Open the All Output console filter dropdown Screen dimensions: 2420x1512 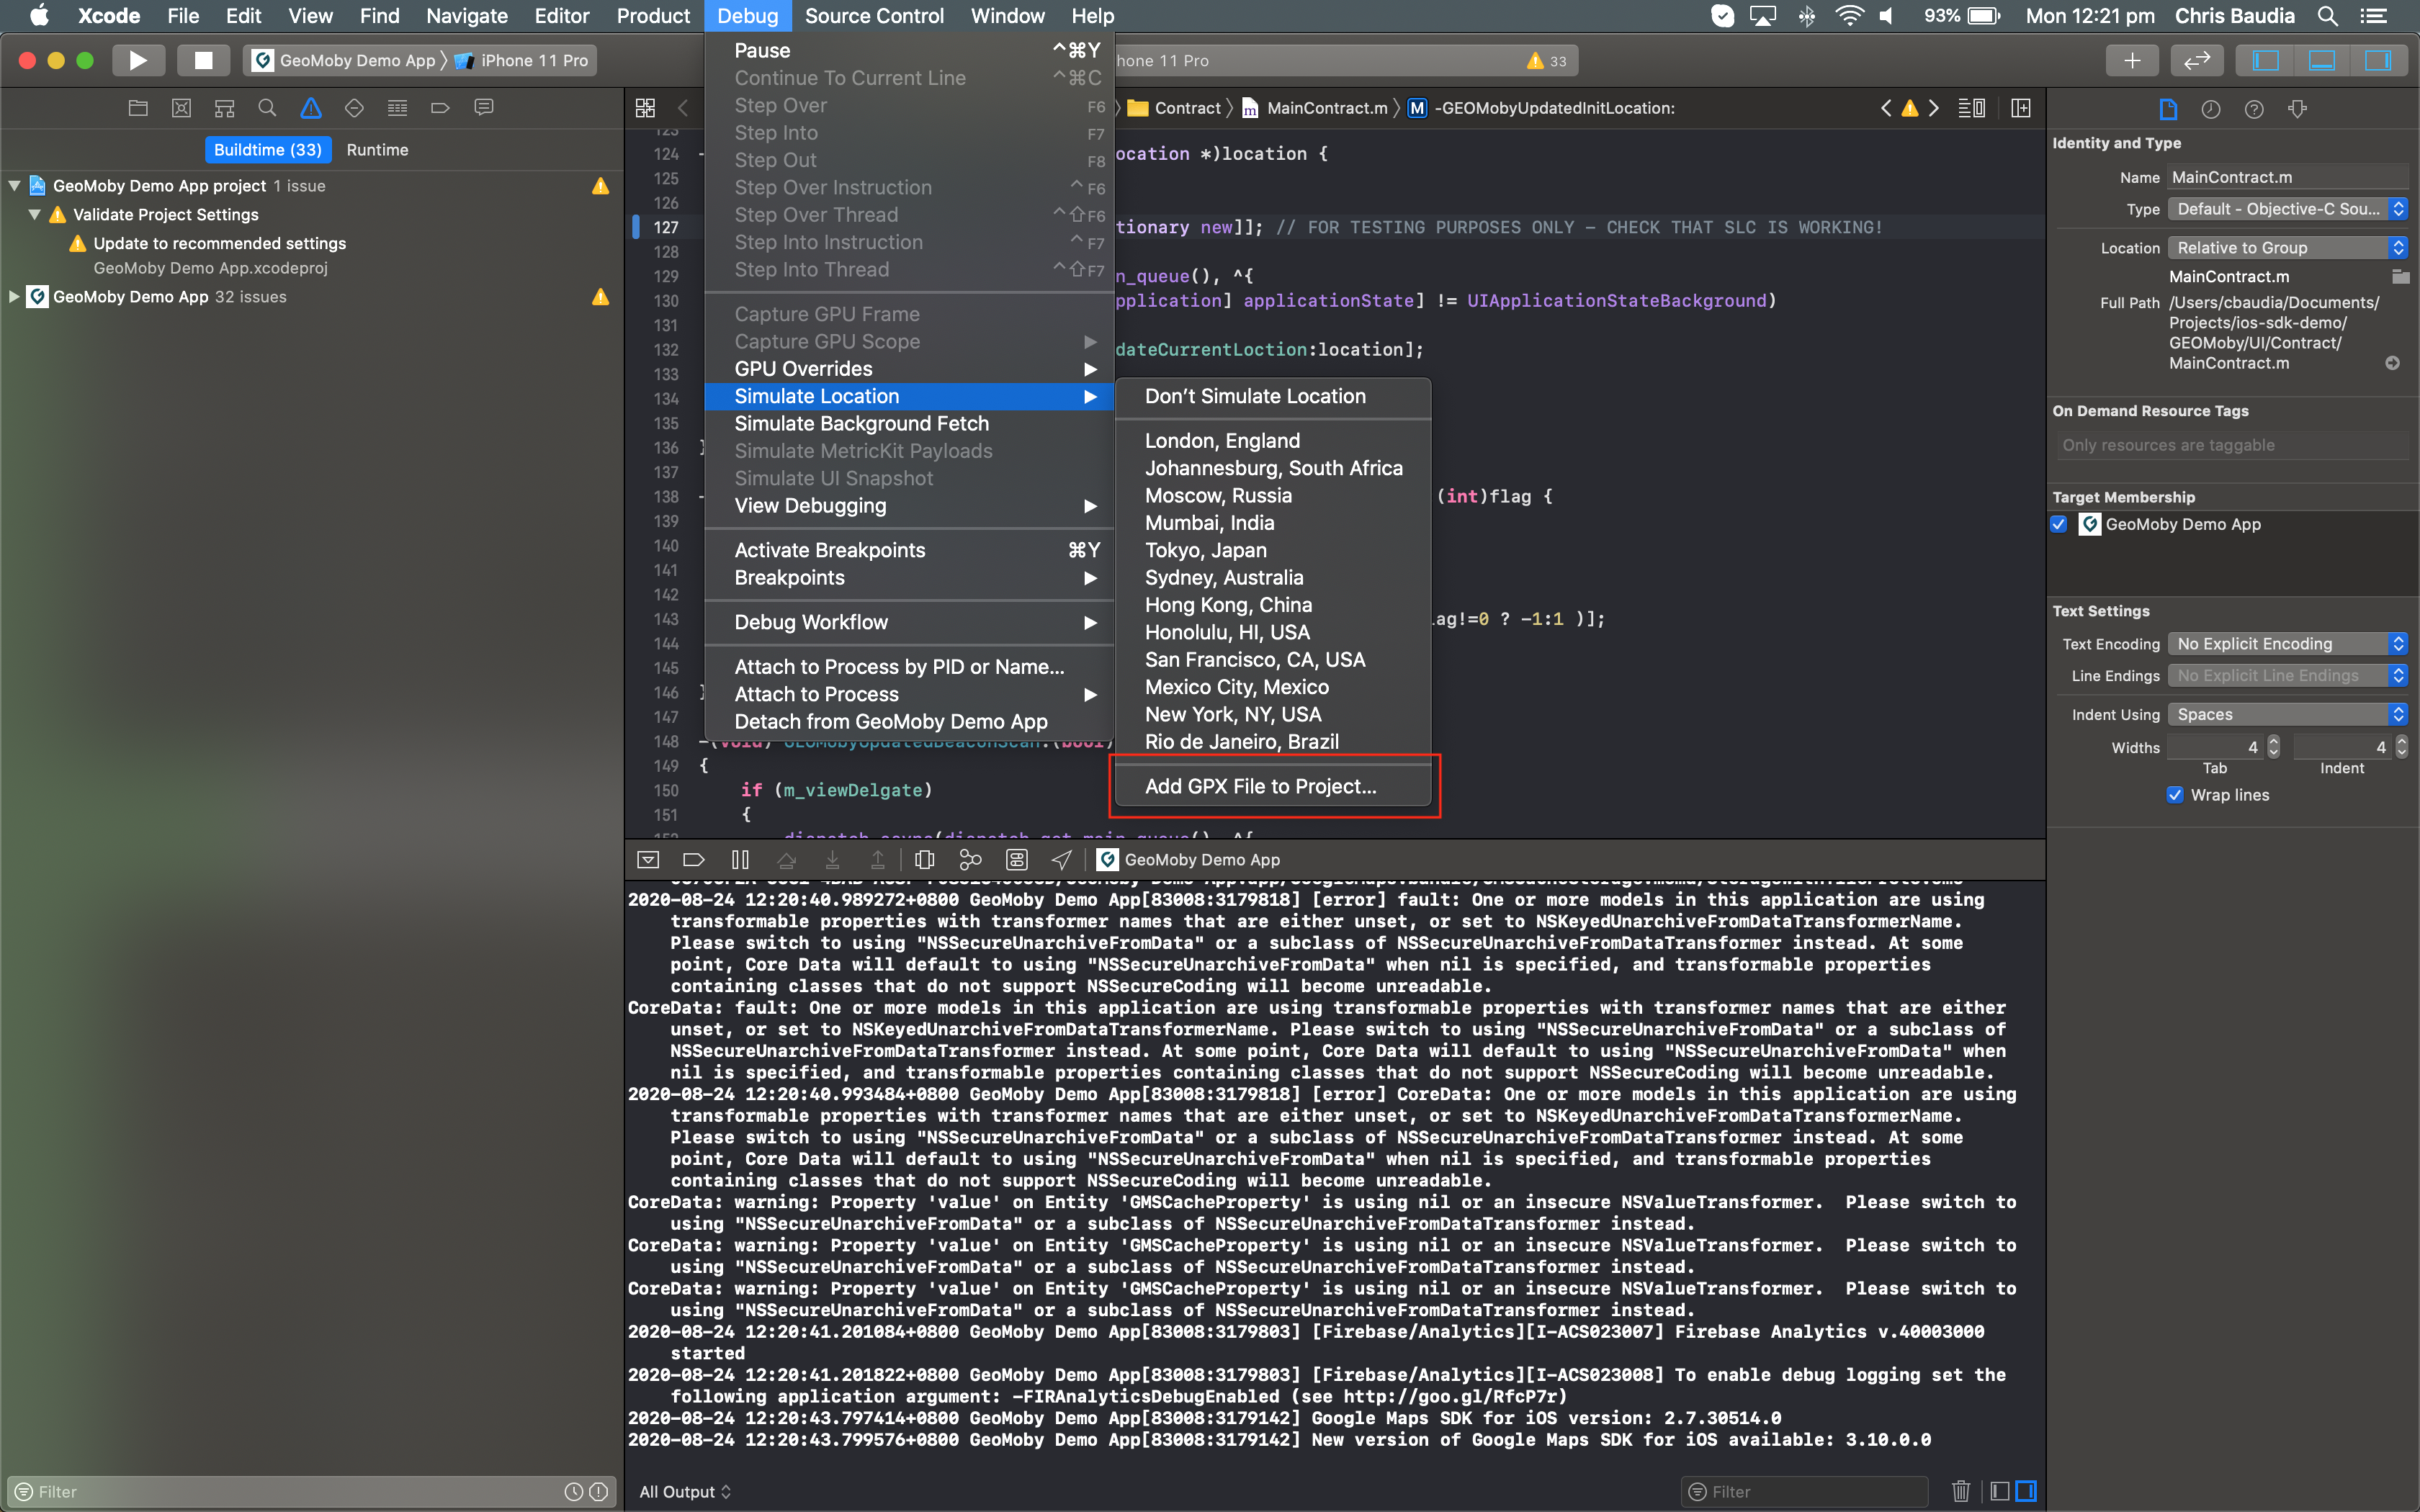click(685, 1491)
